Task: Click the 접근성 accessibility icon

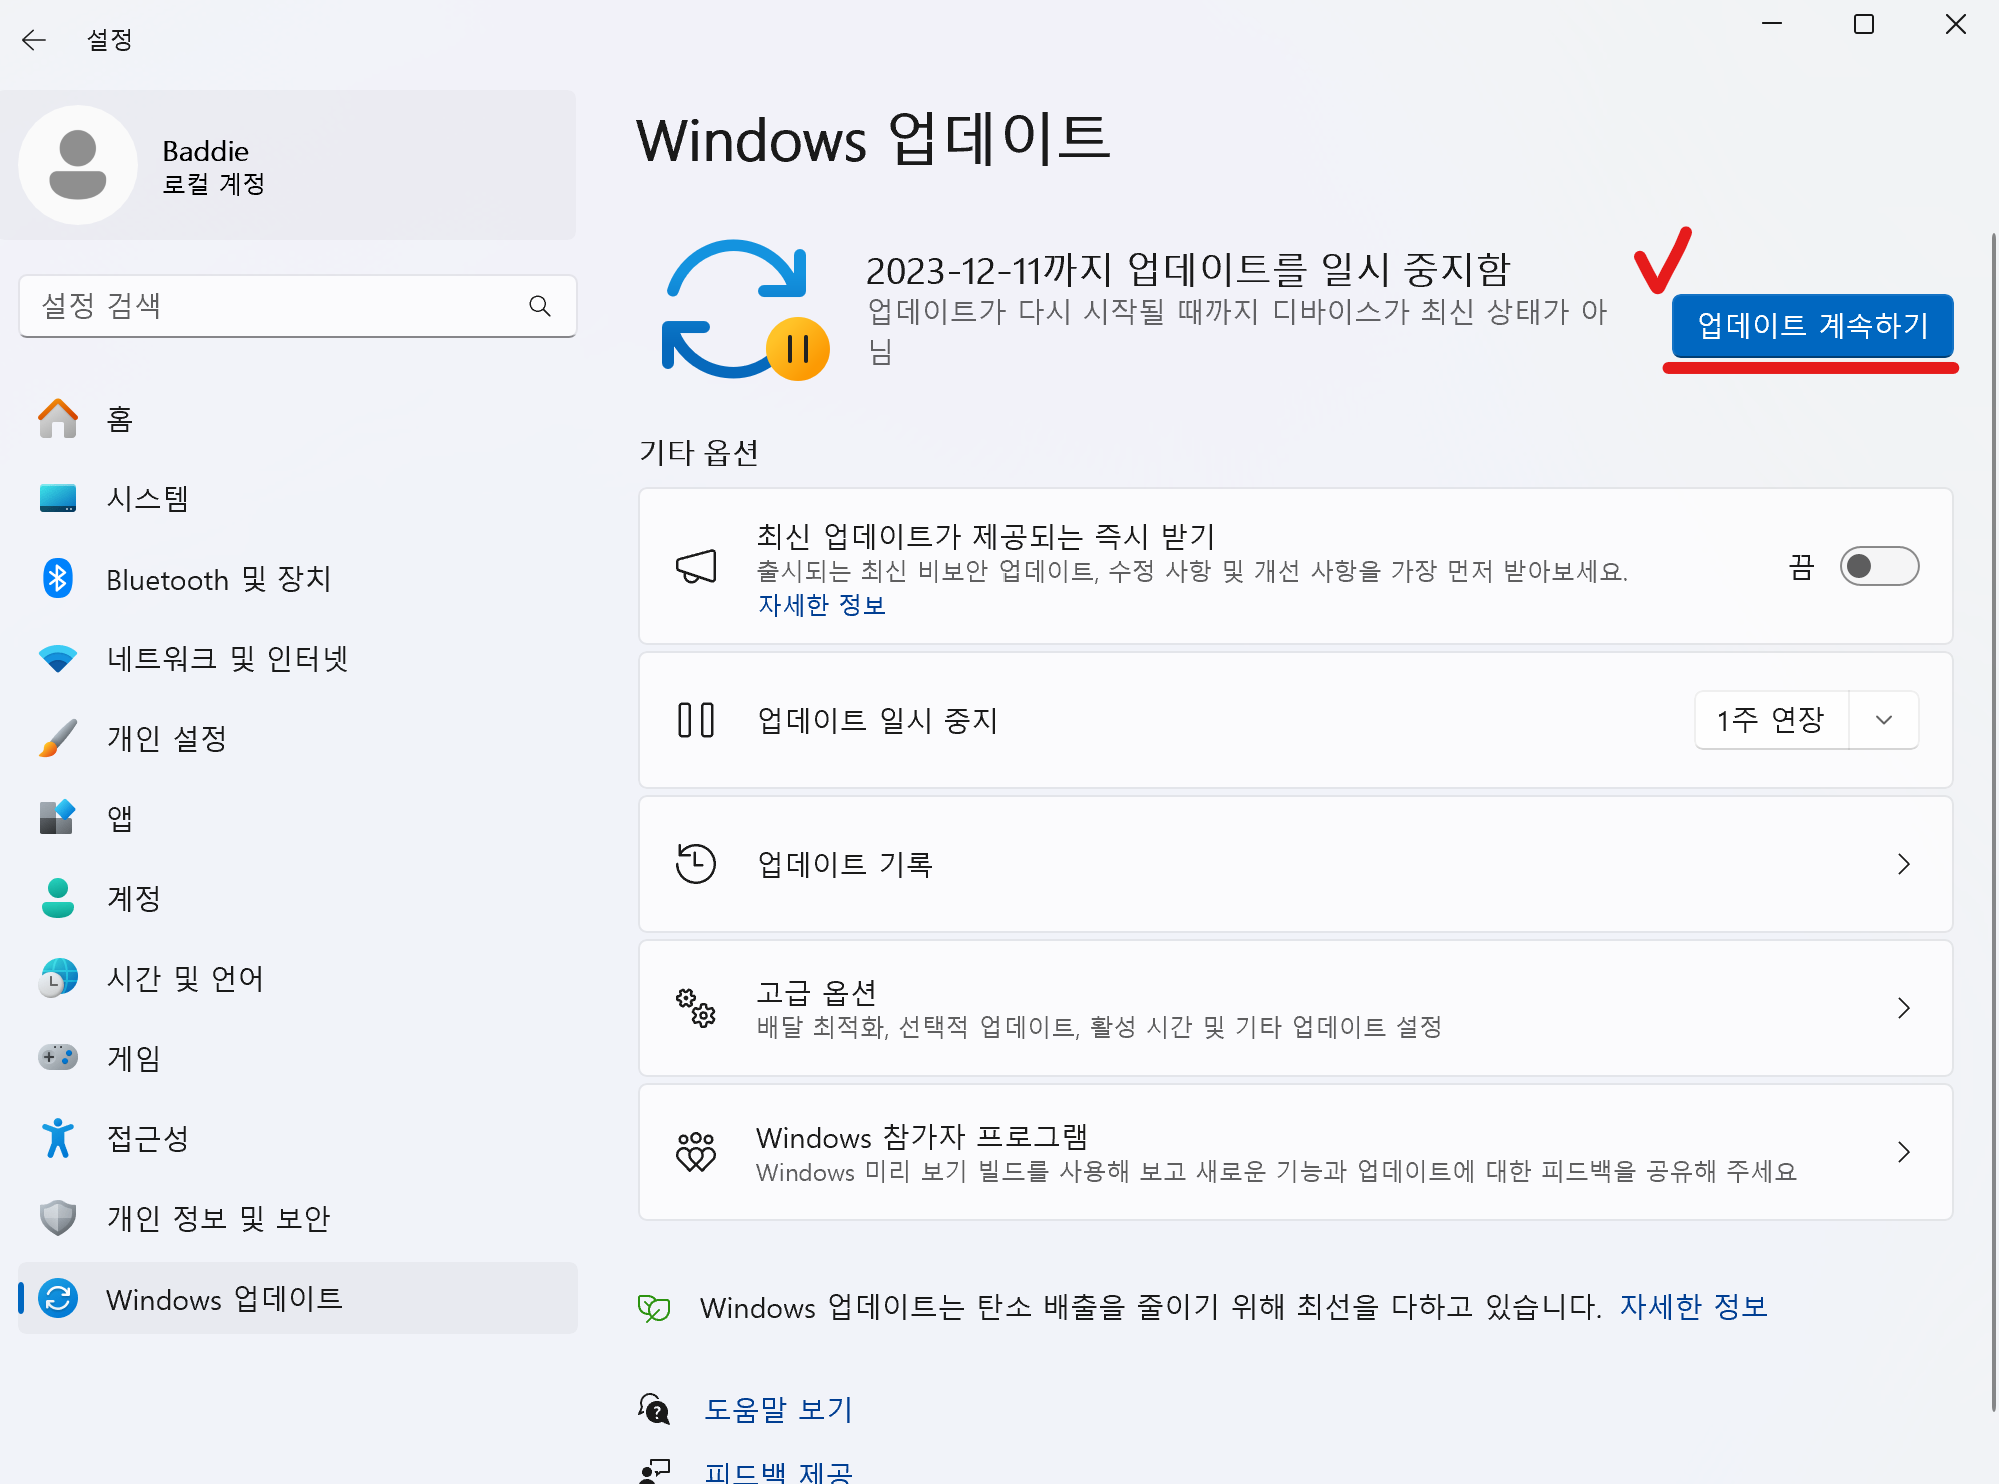Action: coord(58,1138)
